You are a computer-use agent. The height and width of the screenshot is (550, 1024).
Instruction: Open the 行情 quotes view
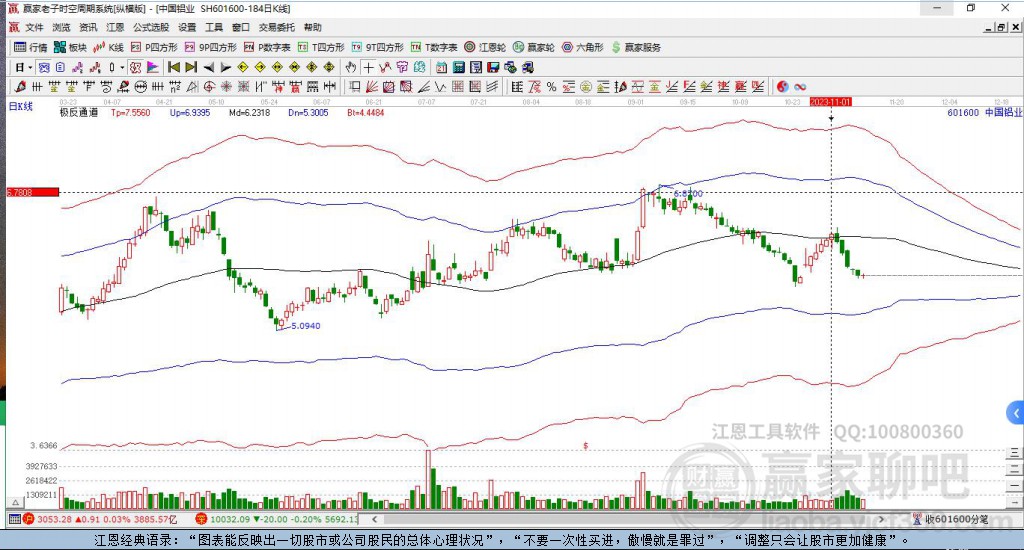(x=31, y=47)
